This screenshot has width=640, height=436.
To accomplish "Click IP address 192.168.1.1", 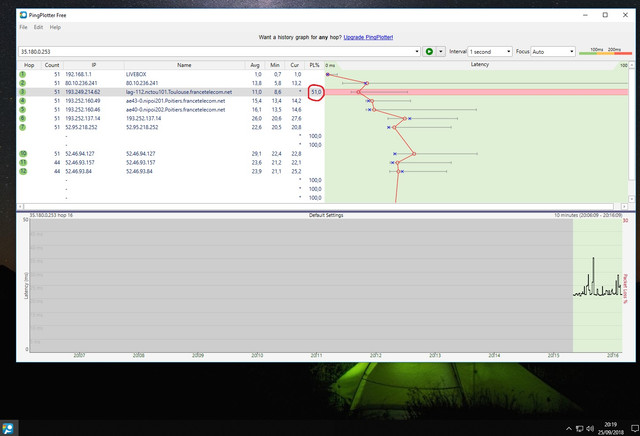I will 78,74.
